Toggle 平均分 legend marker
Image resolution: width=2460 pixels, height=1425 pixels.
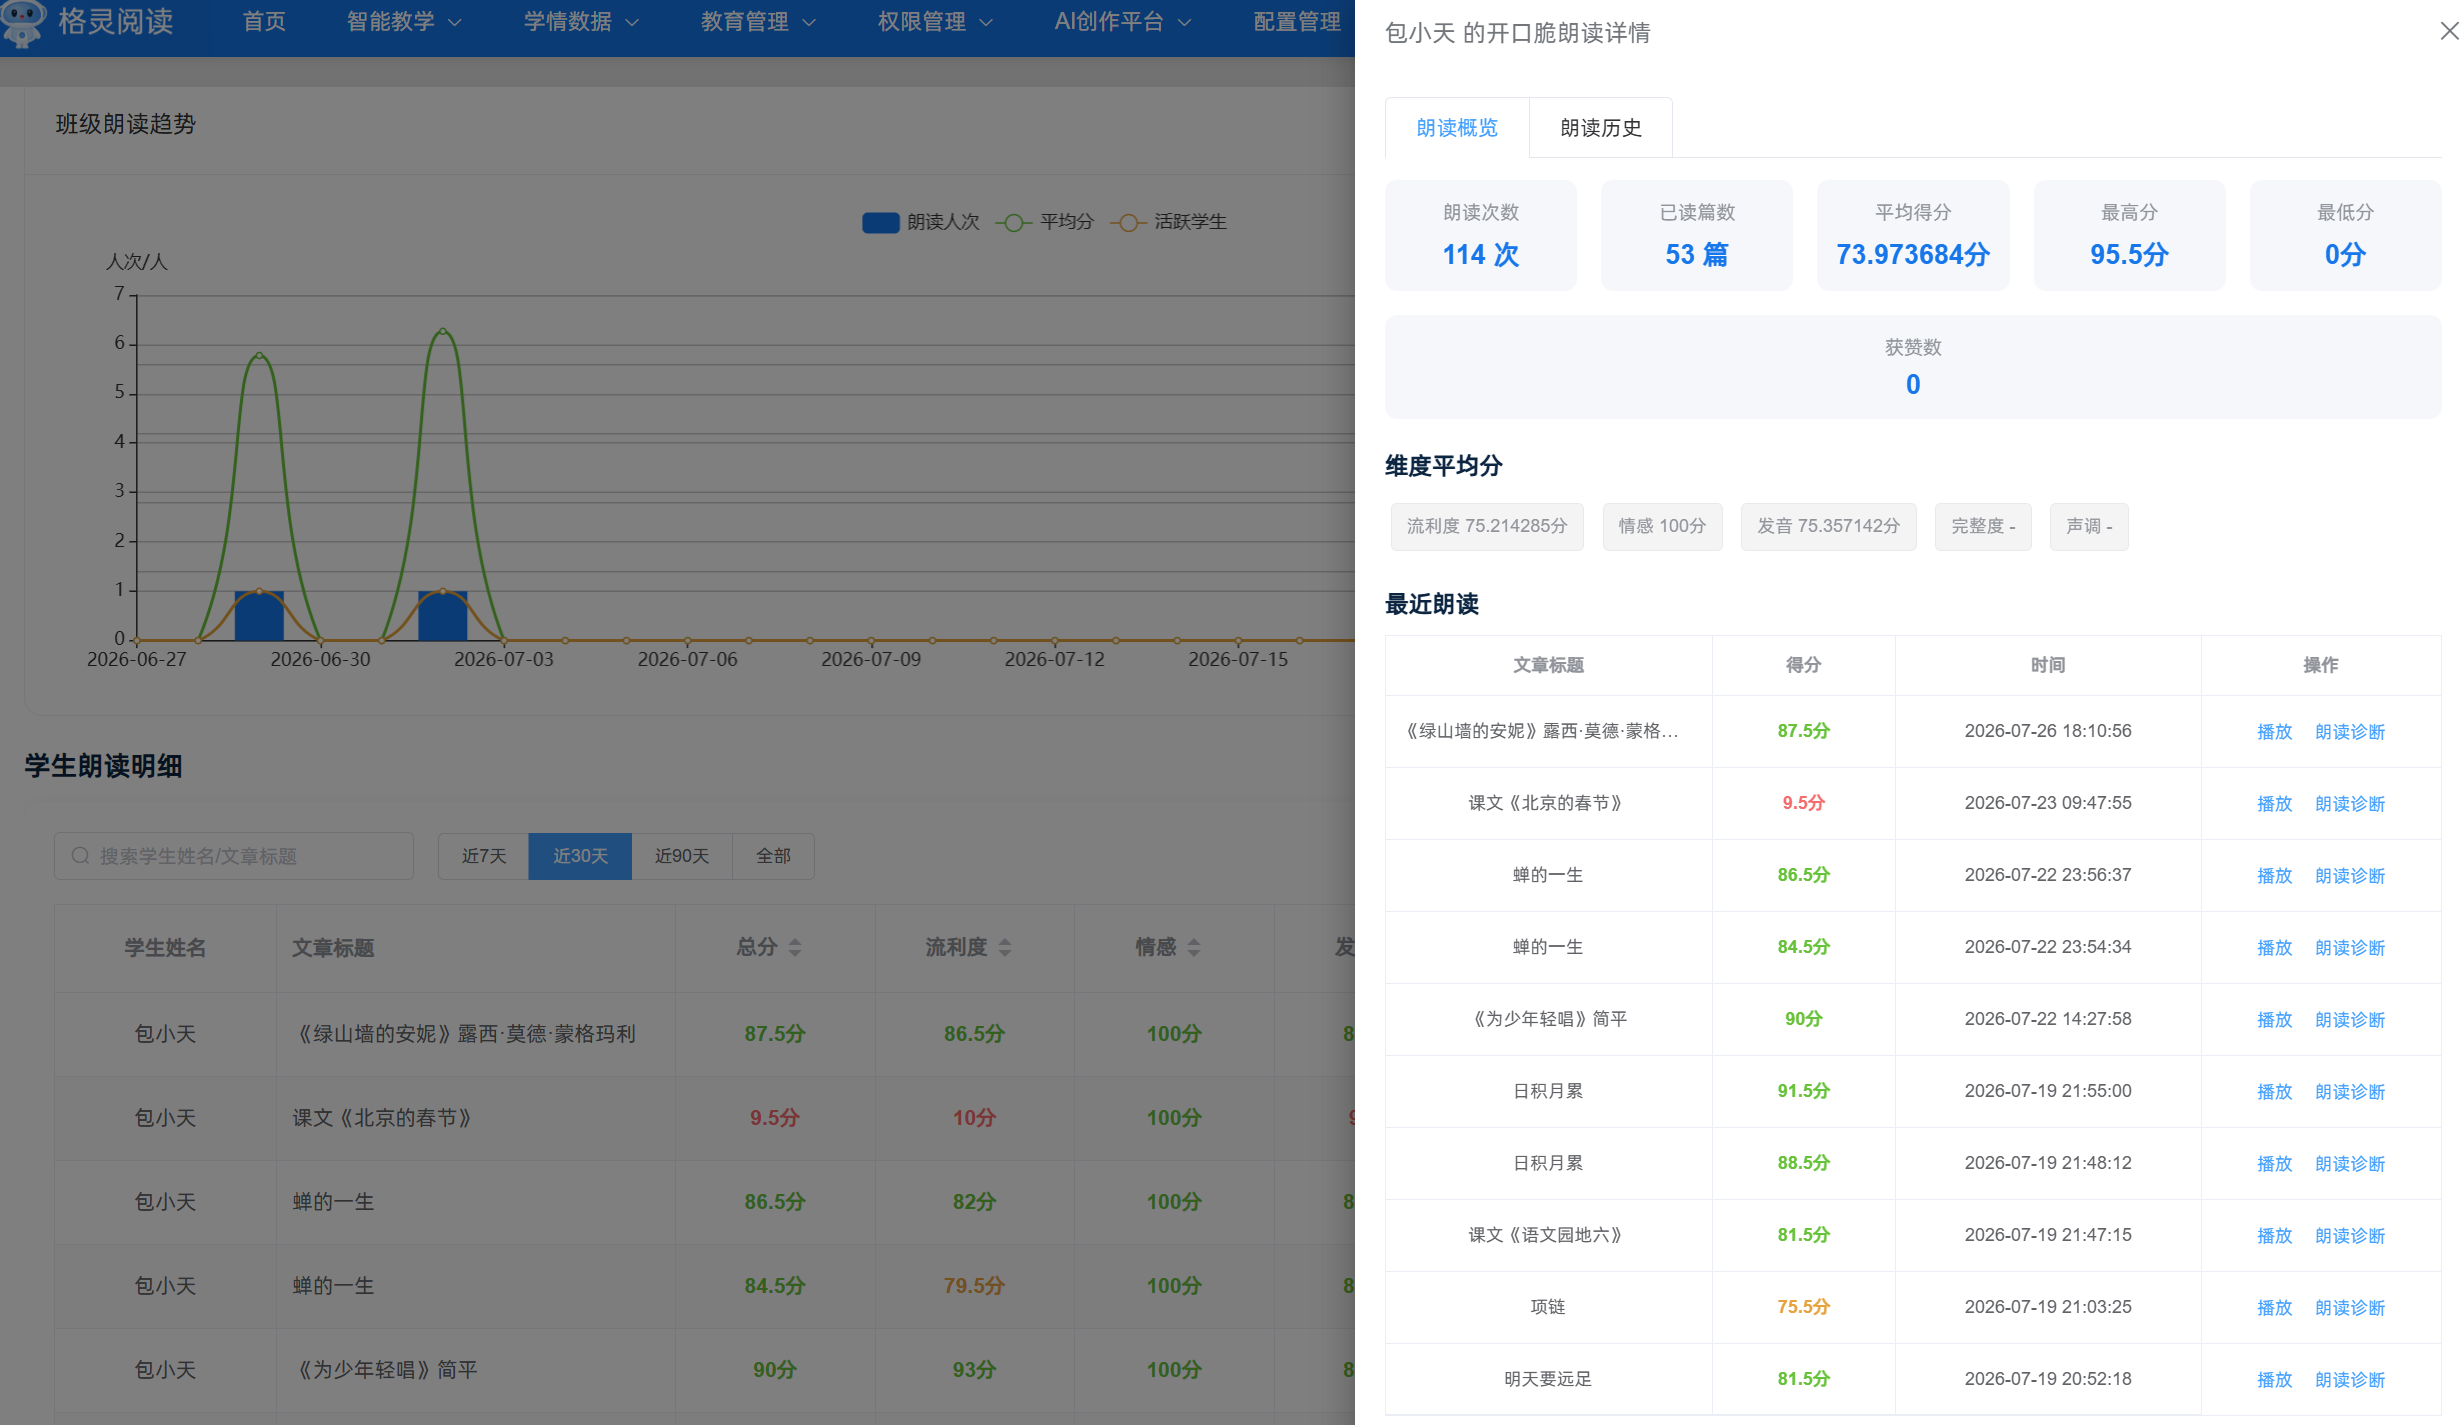1013,222
